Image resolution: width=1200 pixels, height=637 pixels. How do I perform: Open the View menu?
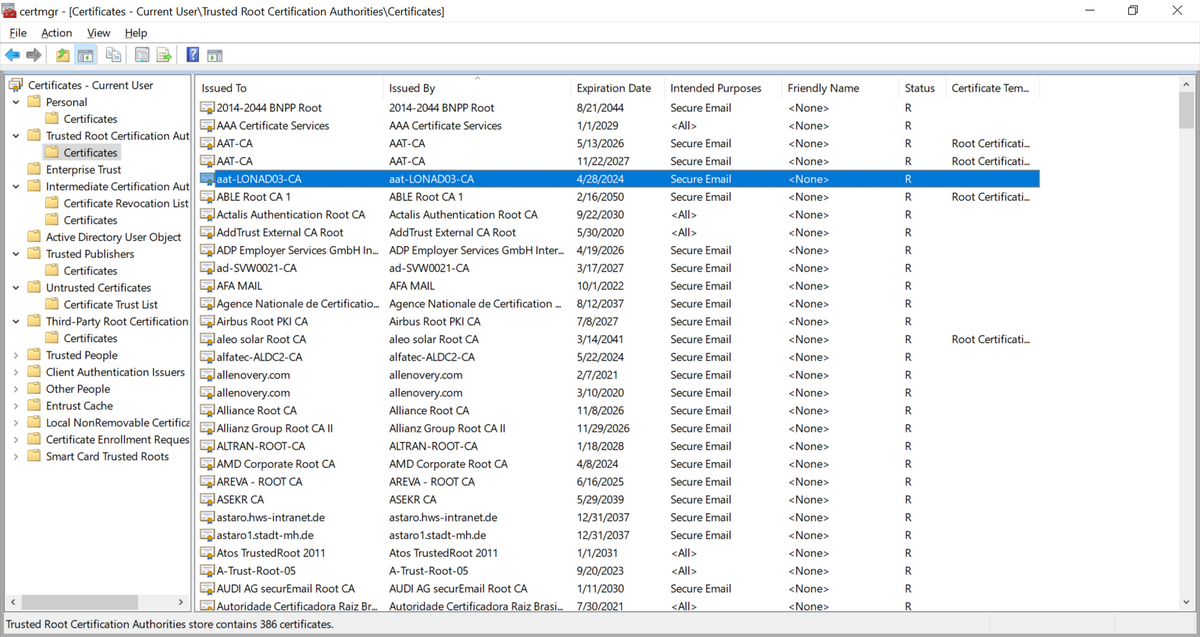[99, 33]
